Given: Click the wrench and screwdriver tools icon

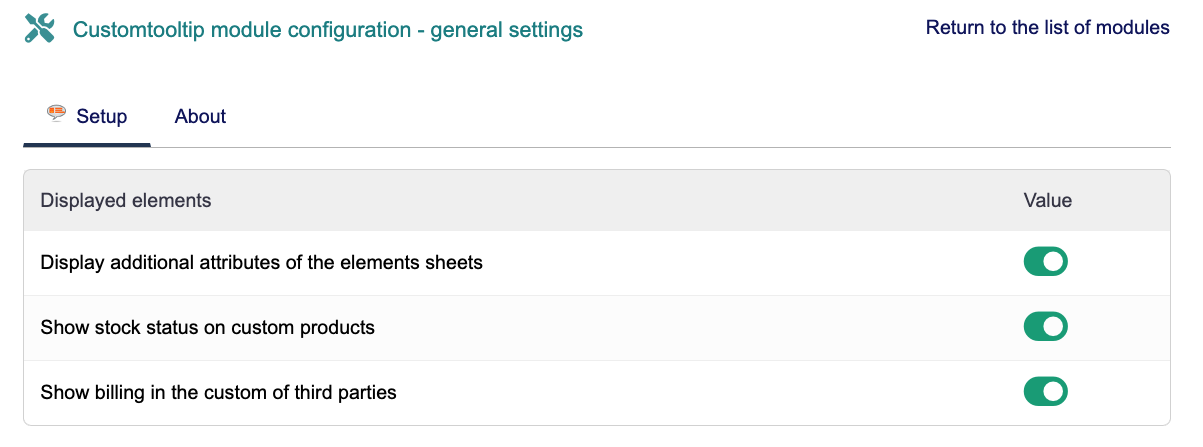Looking at the screenshot, I should point(39,29).
